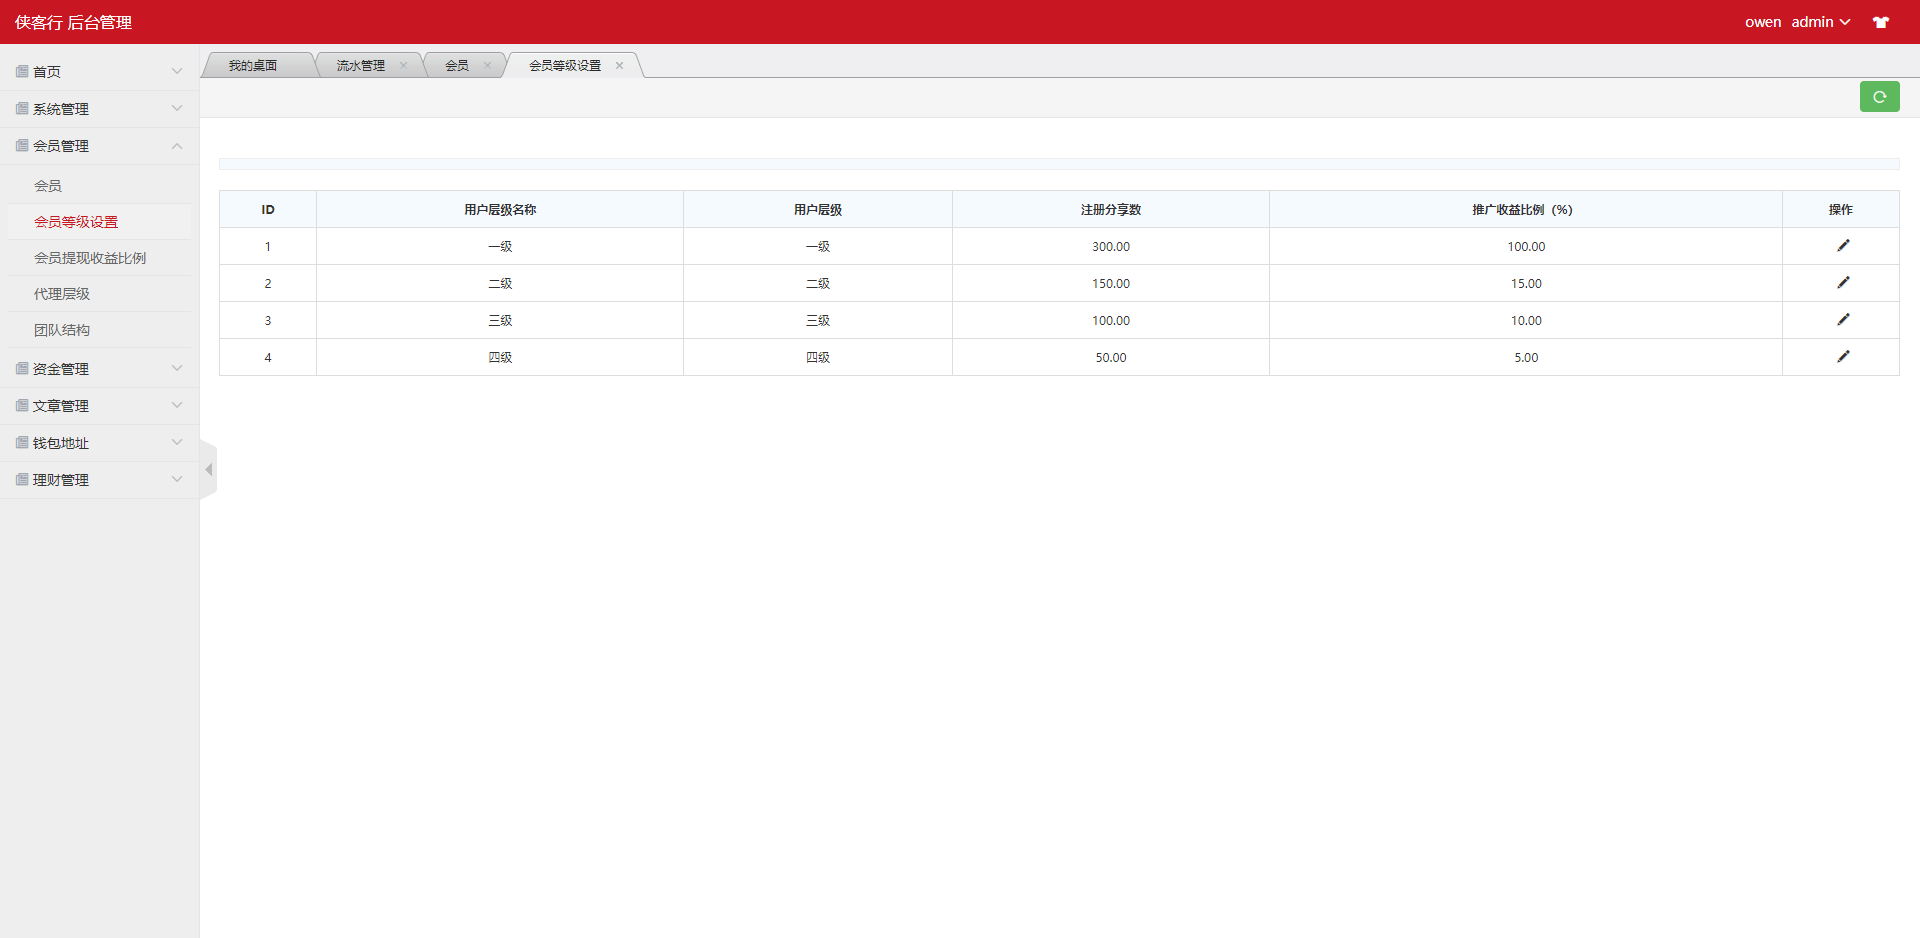Click the 会员管理 menu list icon
This screenshot has height=938, width=1920.
22,145
